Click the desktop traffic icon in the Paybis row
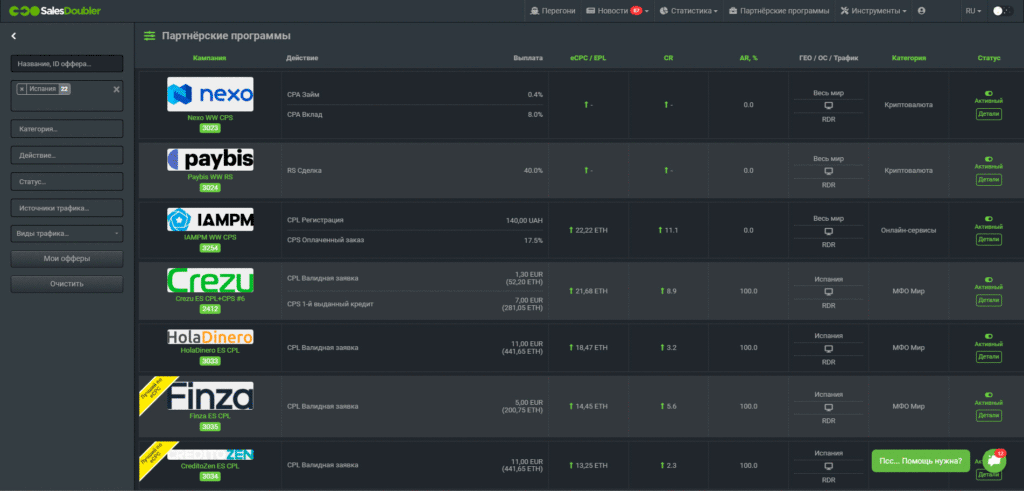 (828, 171)
